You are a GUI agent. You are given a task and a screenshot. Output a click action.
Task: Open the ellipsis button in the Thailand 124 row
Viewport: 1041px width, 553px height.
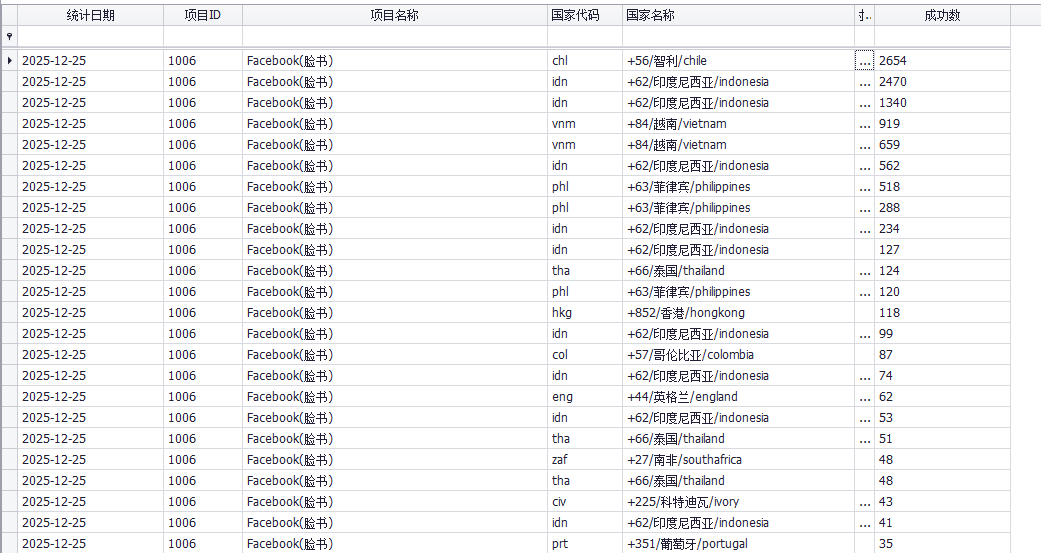(865, 271)
